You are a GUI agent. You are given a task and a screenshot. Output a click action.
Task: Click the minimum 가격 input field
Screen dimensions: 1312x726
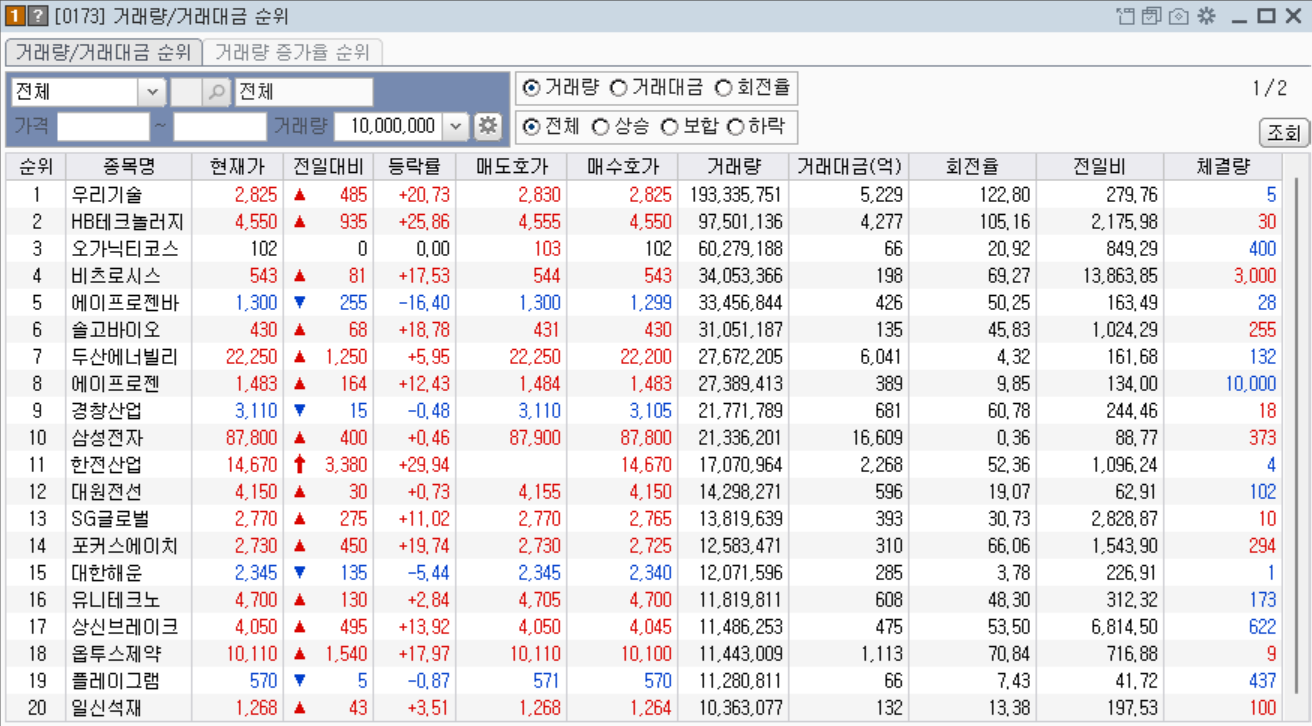(103, 126)
